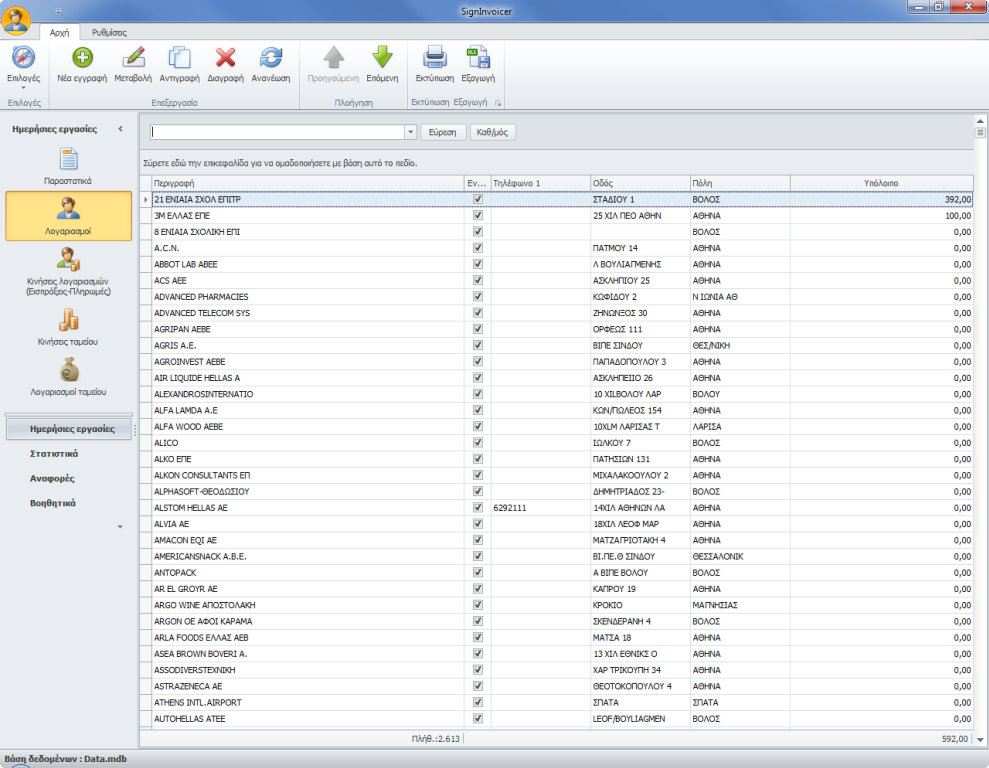
Task: Click grid scrollbar up arrow
Action: [x=980, y=120]
